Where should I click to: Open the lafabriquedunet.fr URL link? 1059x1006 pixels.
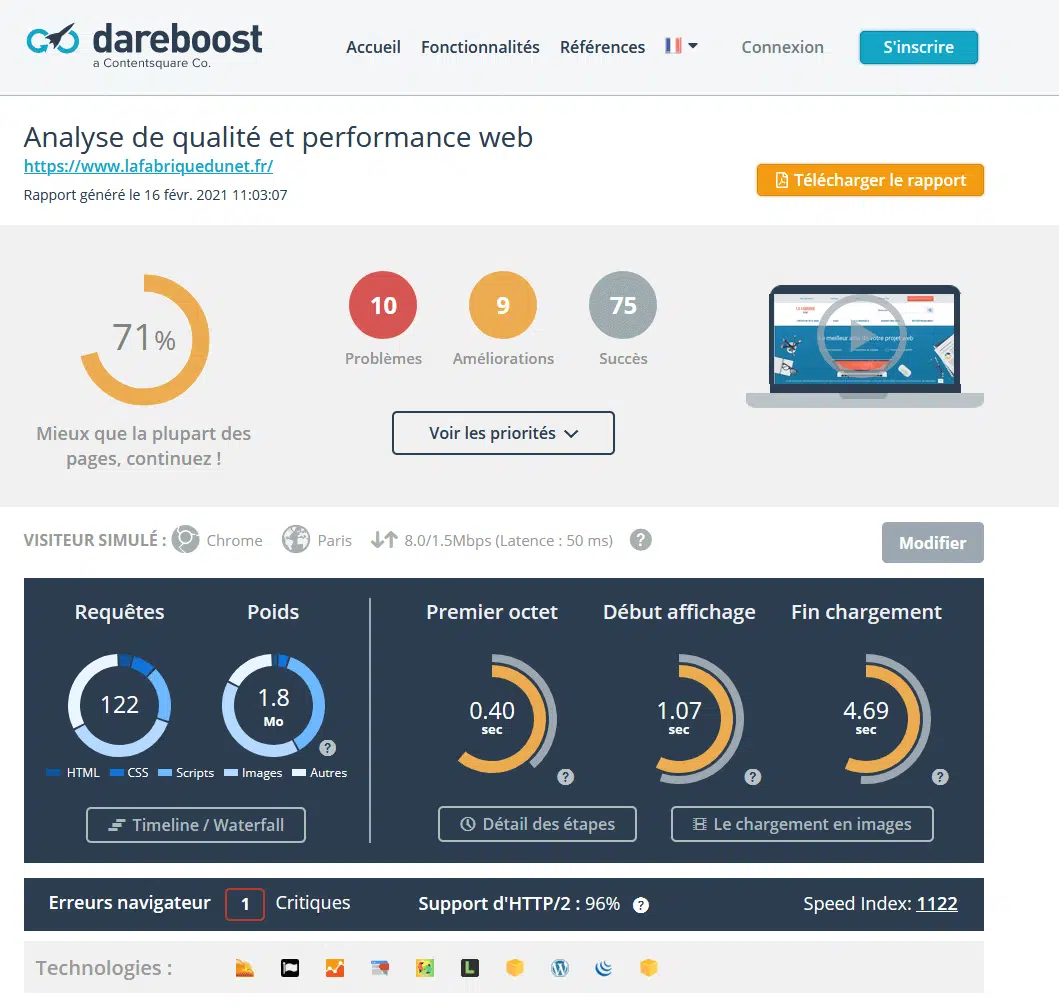tap(149, 166)
